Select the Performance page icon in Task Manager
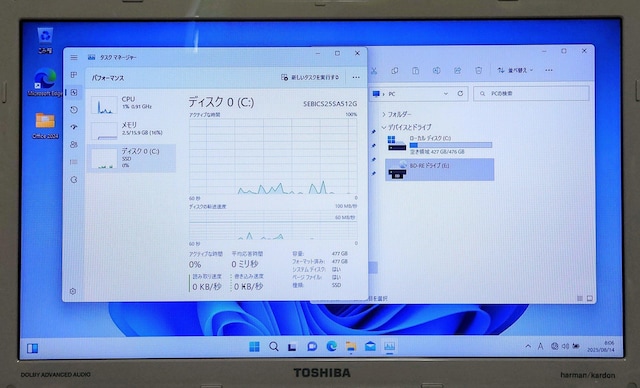The width and height of the screenshot is (640, 388). 74,93
